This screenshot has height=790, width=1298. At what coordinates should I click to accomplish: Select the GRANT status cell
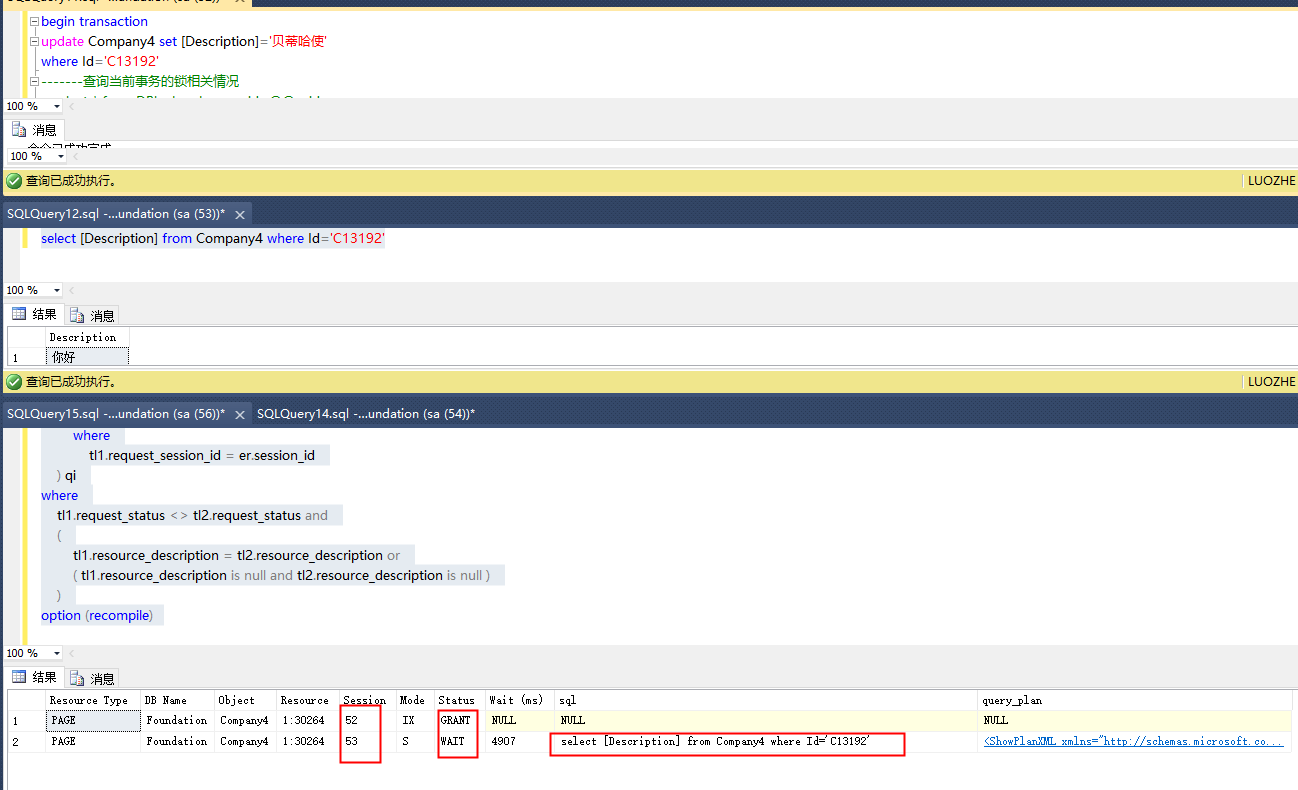459,720
